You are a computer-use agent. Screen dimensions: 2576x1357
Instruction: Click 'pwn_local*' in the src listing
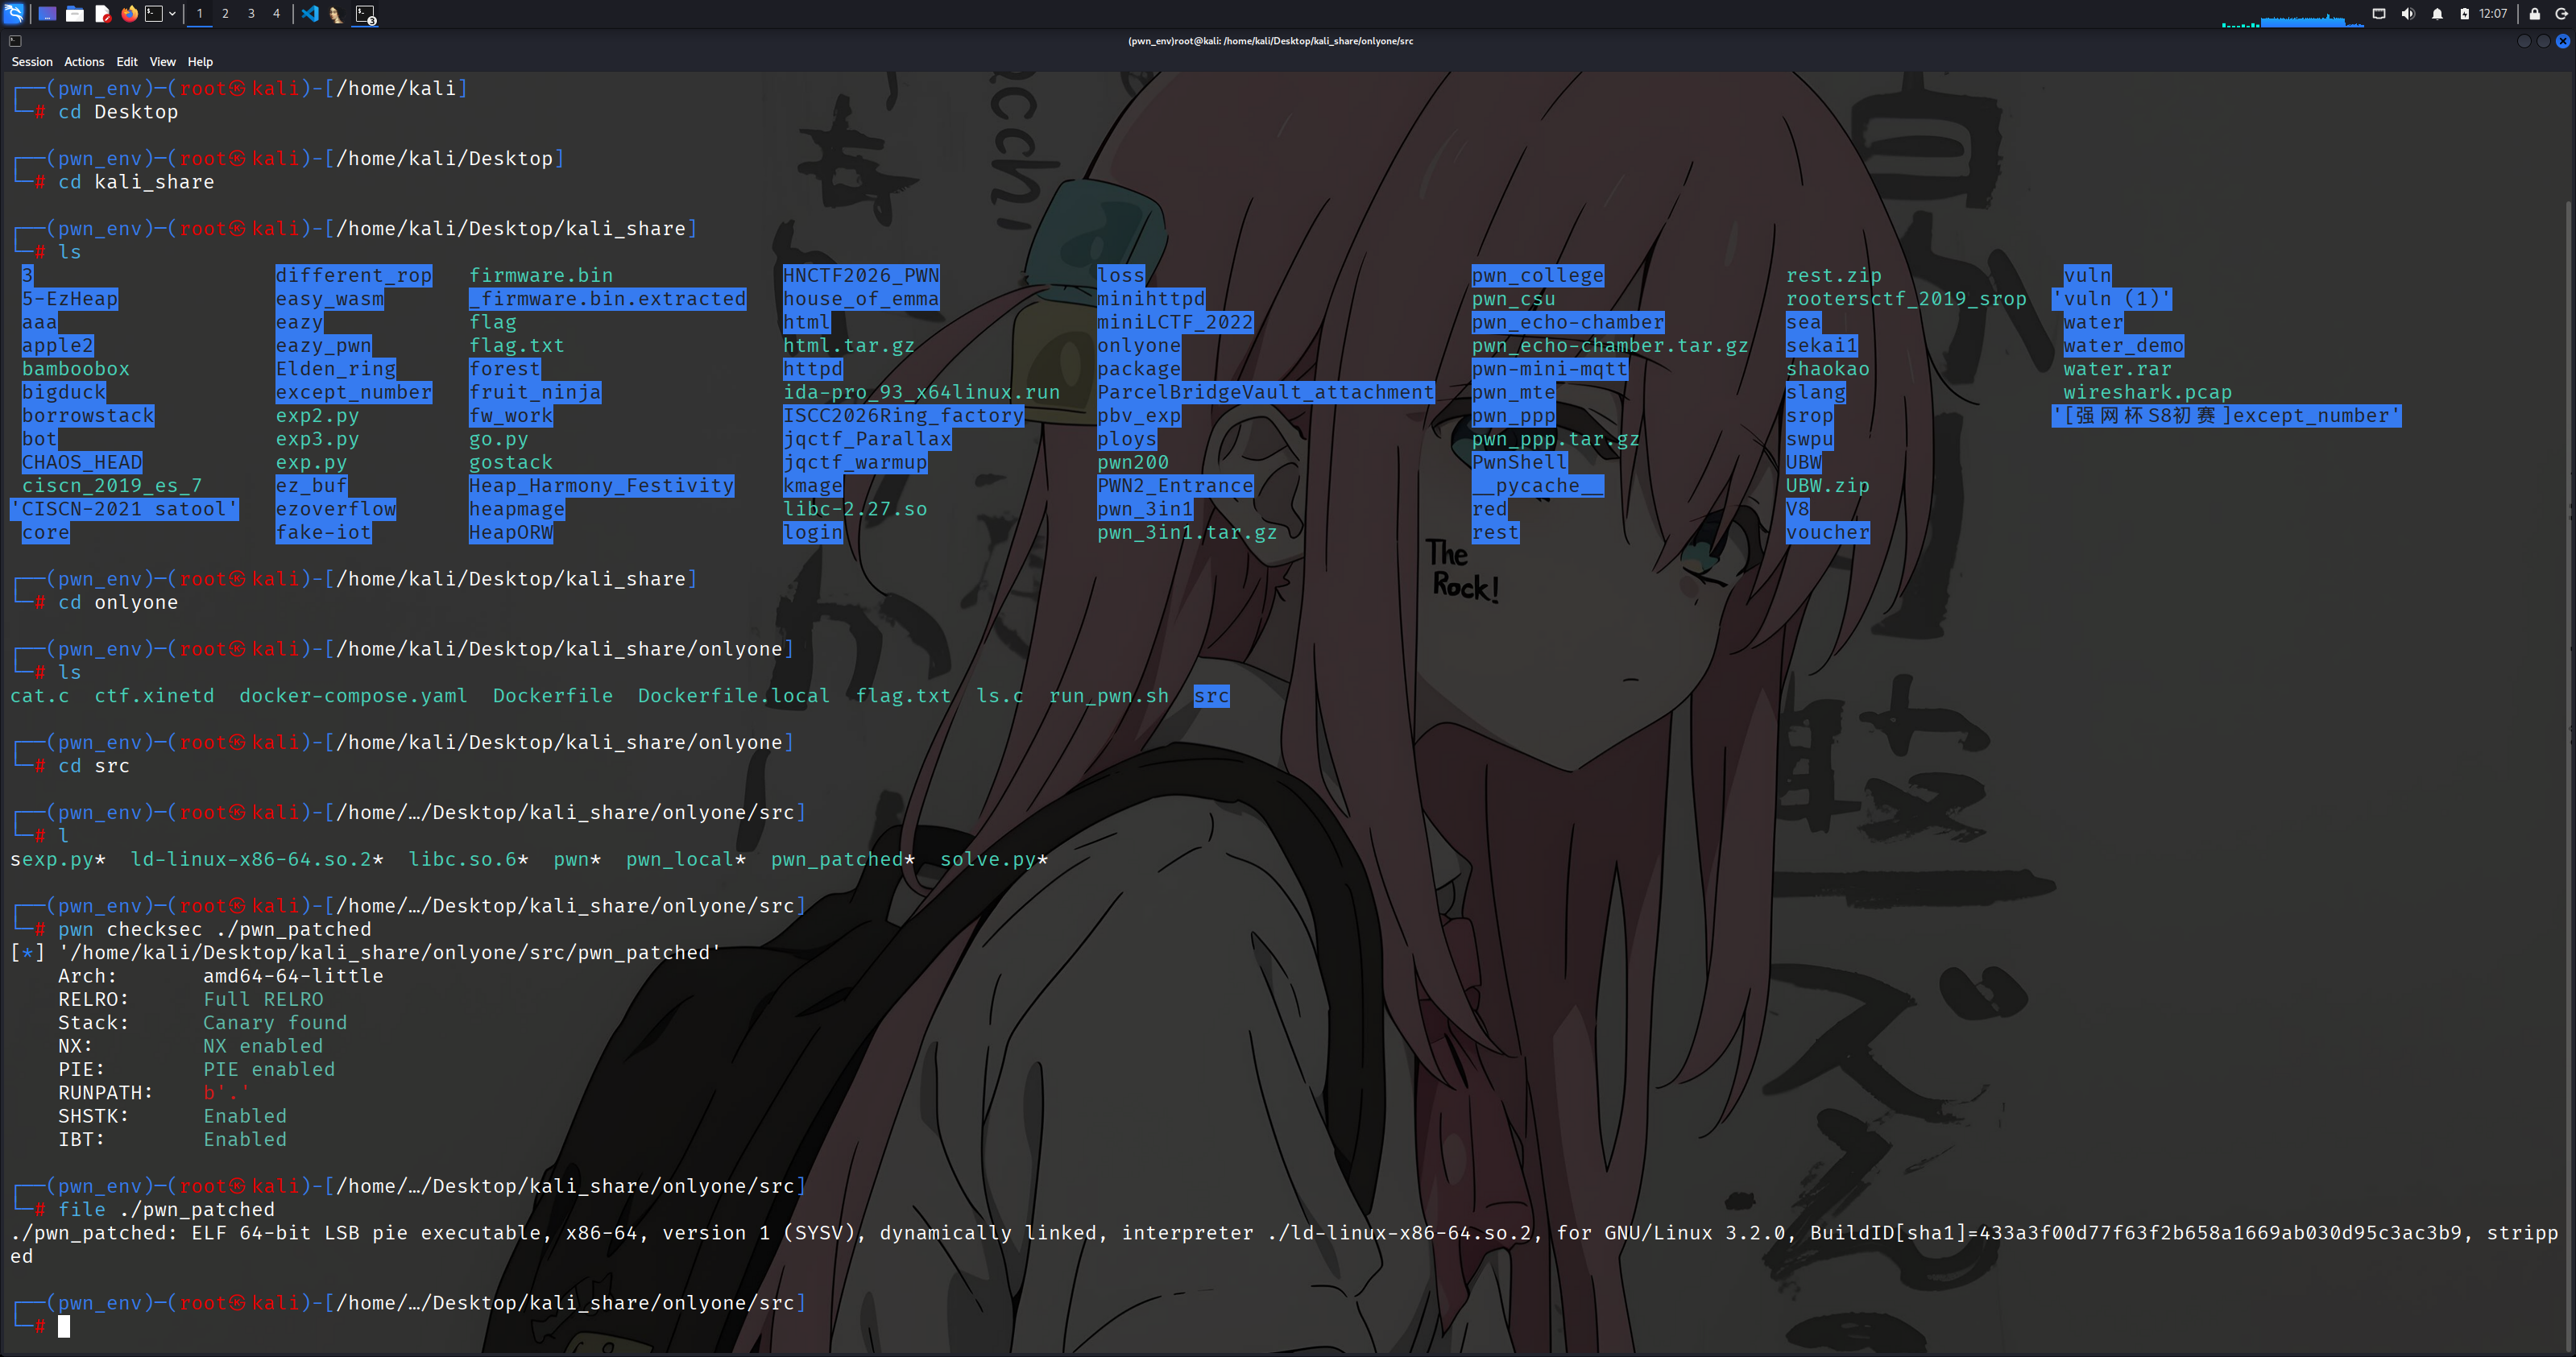pyautogui.click(x=686, y=859)
